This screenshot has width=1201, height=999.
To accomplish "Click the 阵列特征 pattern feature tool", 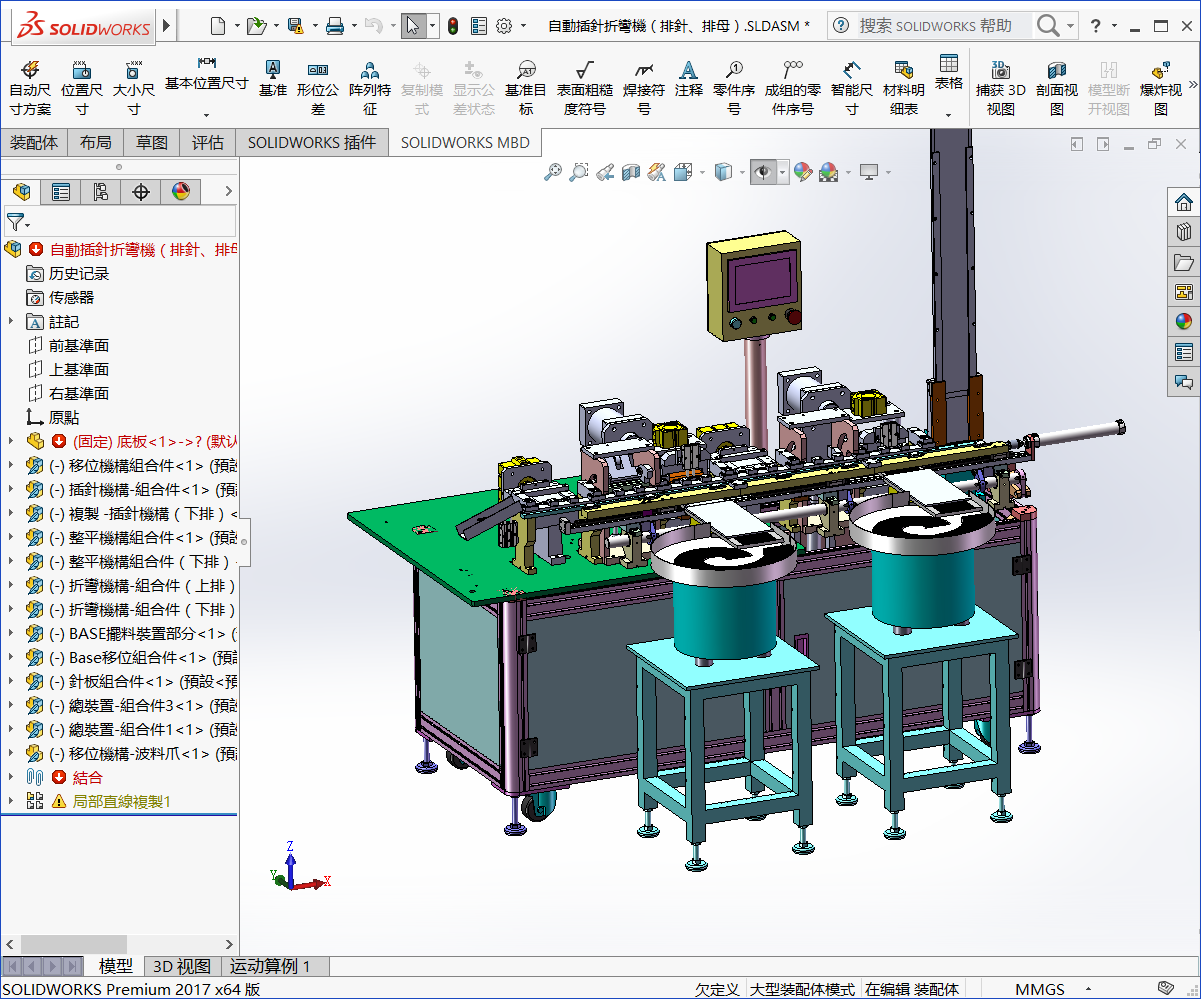I will tap(370, 87).
